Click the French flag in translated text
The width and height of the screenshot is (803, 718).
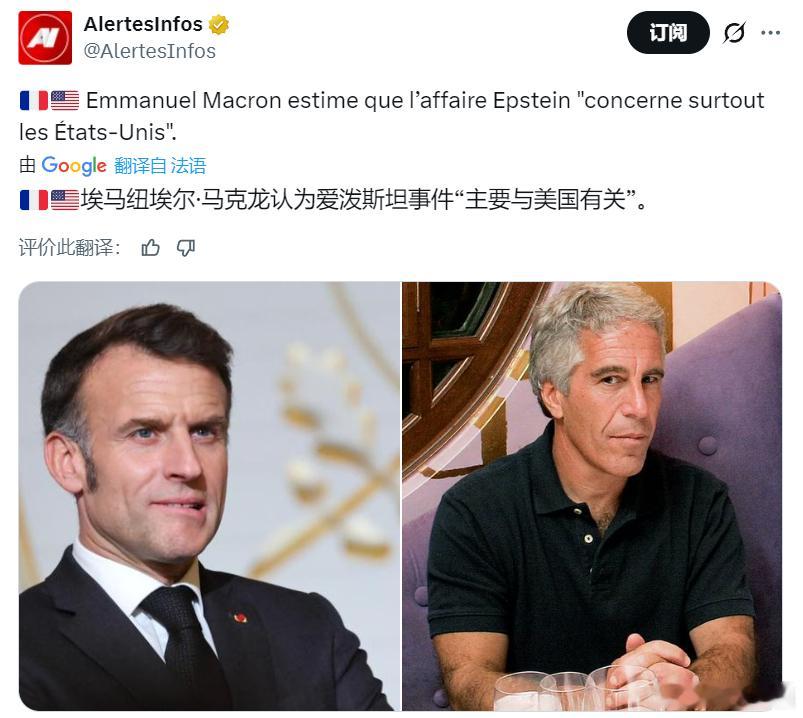[x=34, y=200]
